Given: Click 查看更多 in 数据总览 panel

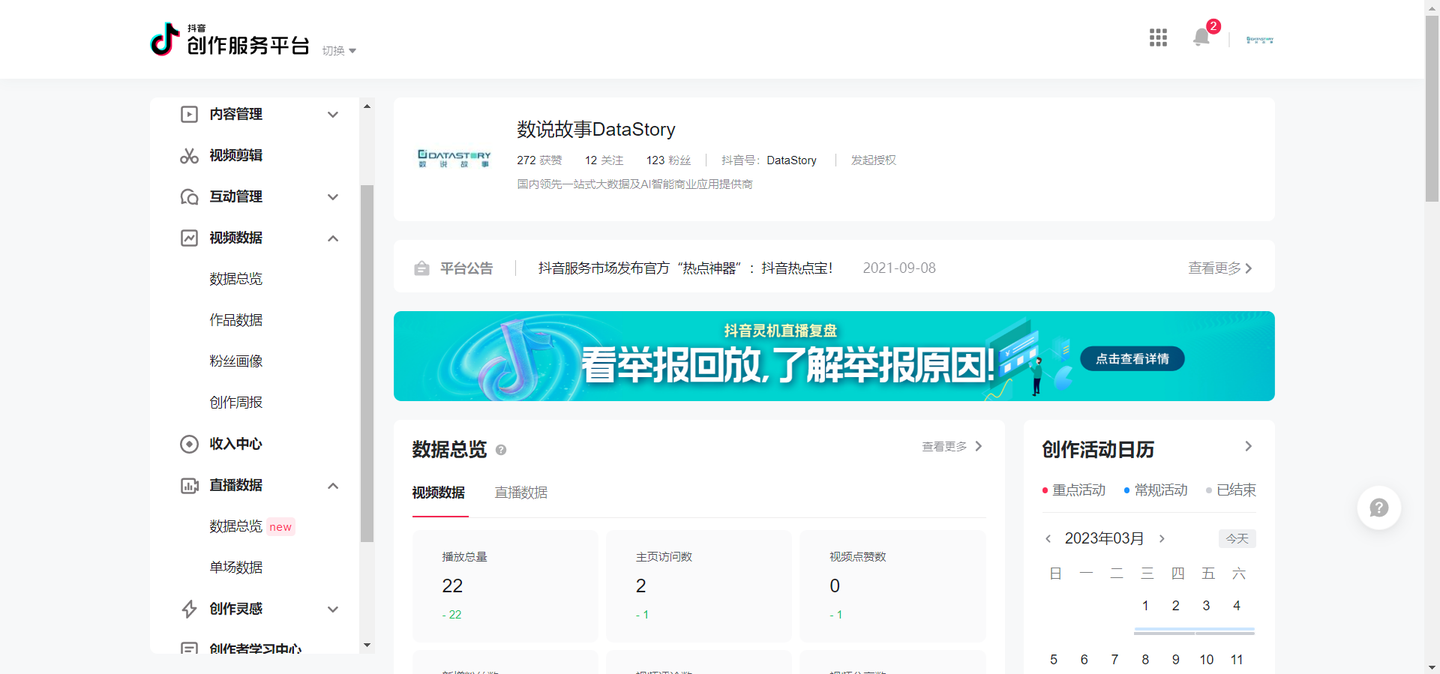Looking at the screenshot, I should pyautogui.click(x=952, y=447).
